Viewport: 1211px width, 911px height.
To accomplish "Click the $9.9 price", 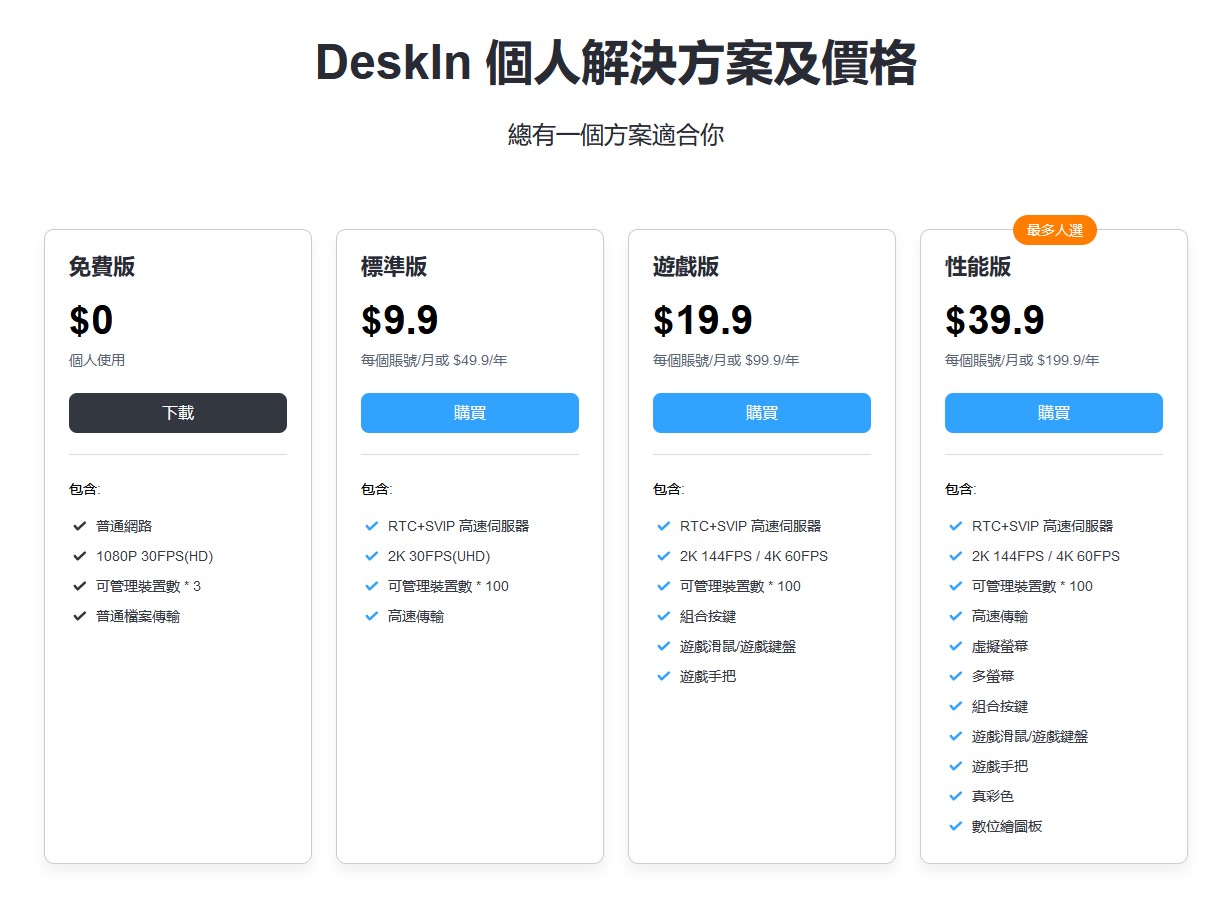I will click(x=400, y=321).
